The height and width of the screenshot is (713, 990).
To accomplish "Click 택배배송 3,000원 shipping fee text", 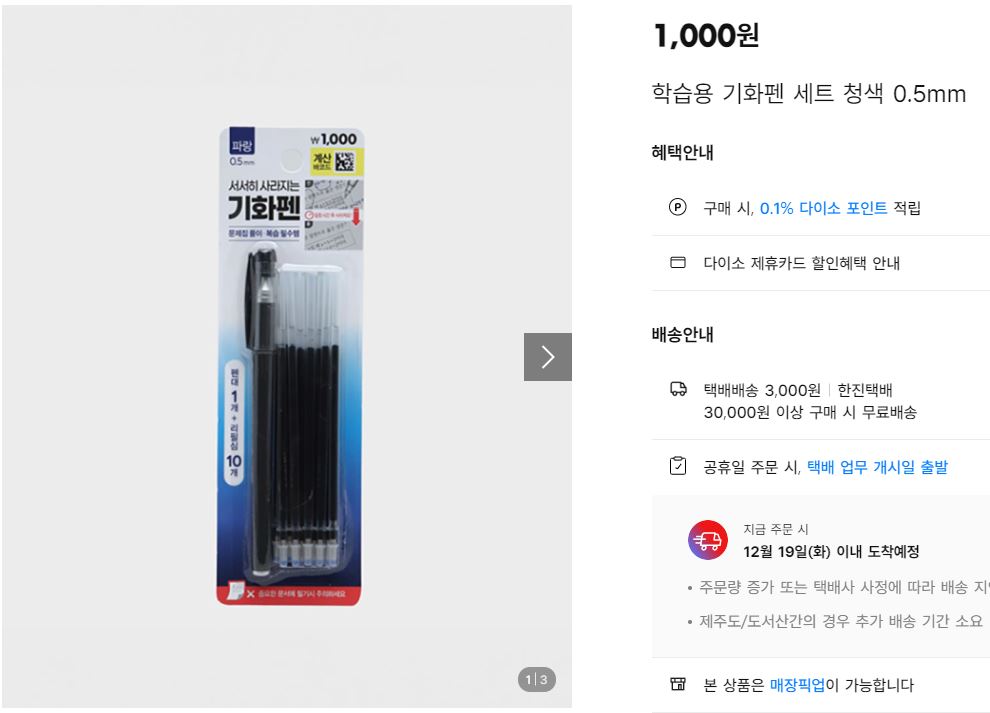I will tap(762, 390).
